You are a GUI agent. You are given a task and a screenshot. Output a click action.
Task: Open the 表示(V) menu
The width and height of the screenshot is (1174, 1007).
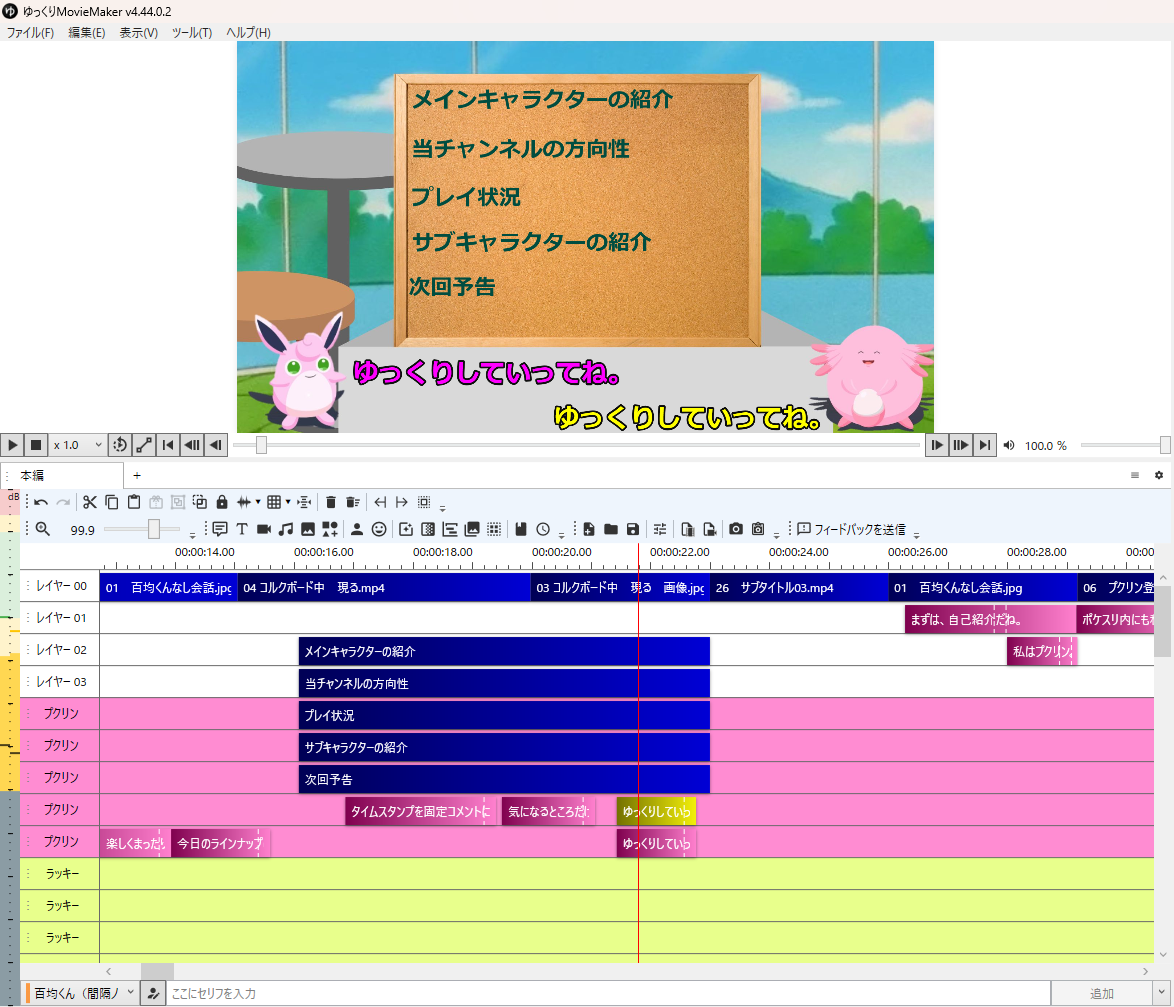tap(139, 32)
